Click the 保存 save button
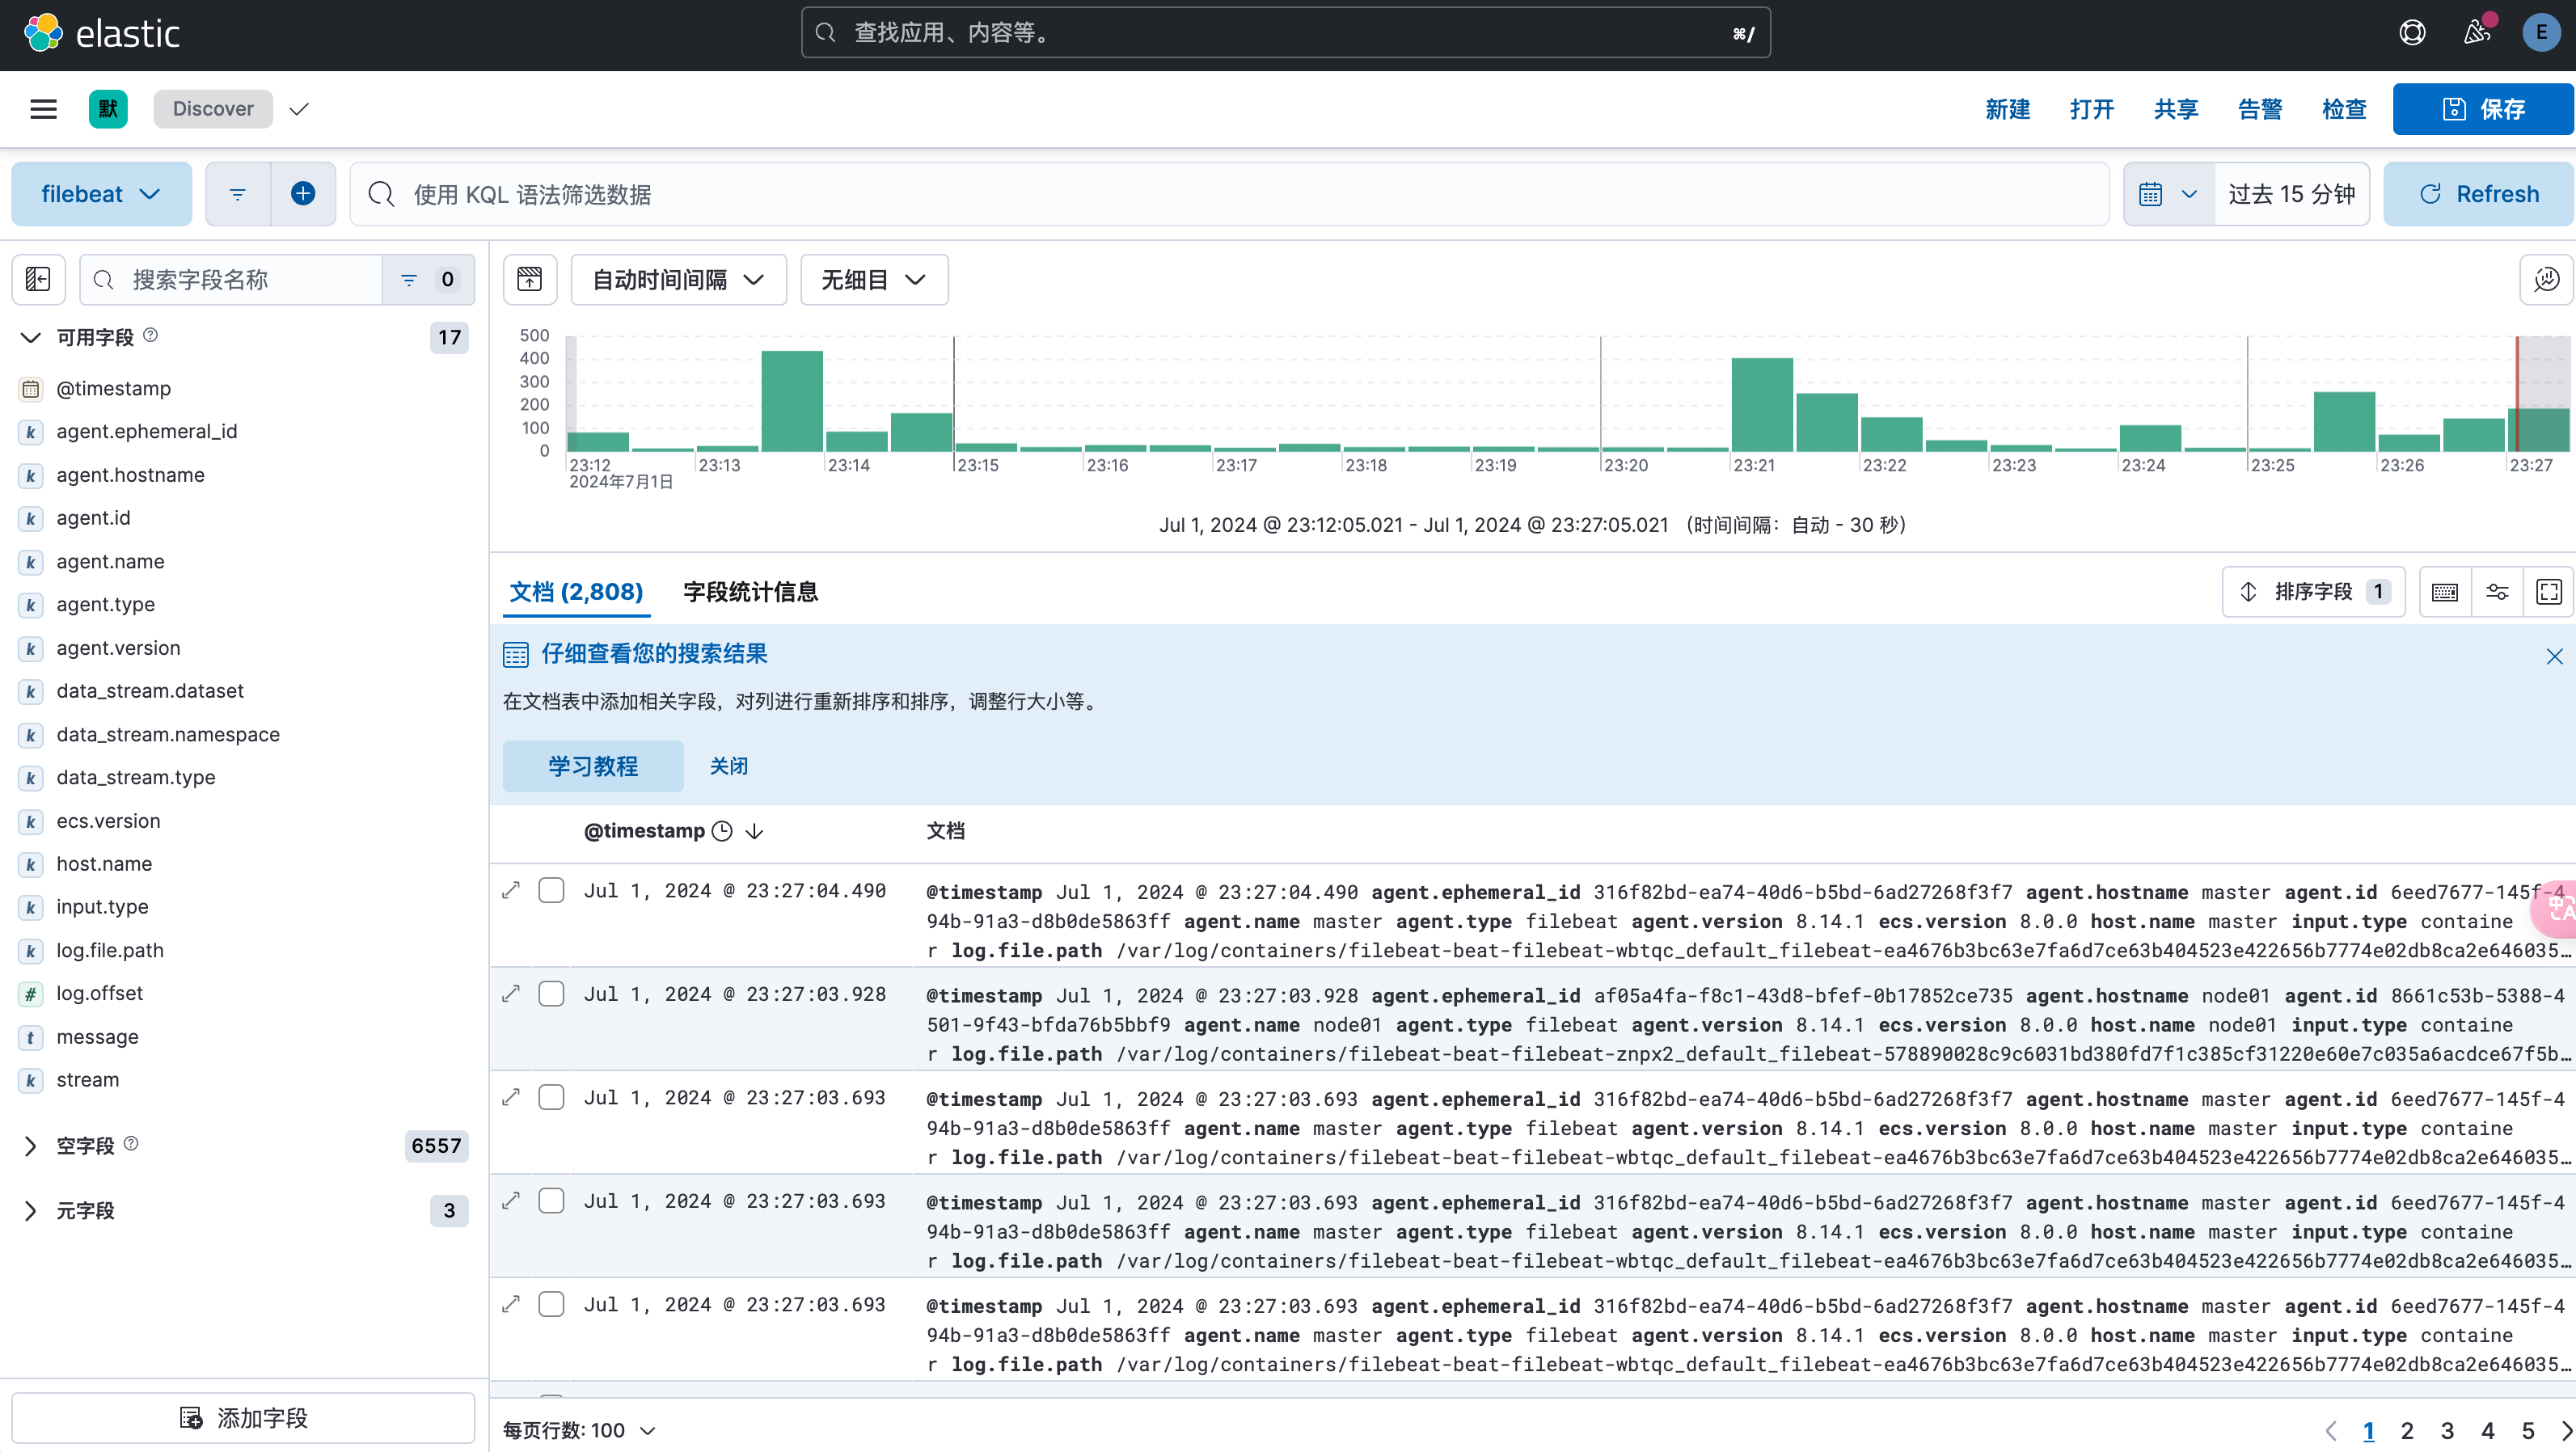The height and width of the screenshot is (1452, 2576). coord(2483,109)
